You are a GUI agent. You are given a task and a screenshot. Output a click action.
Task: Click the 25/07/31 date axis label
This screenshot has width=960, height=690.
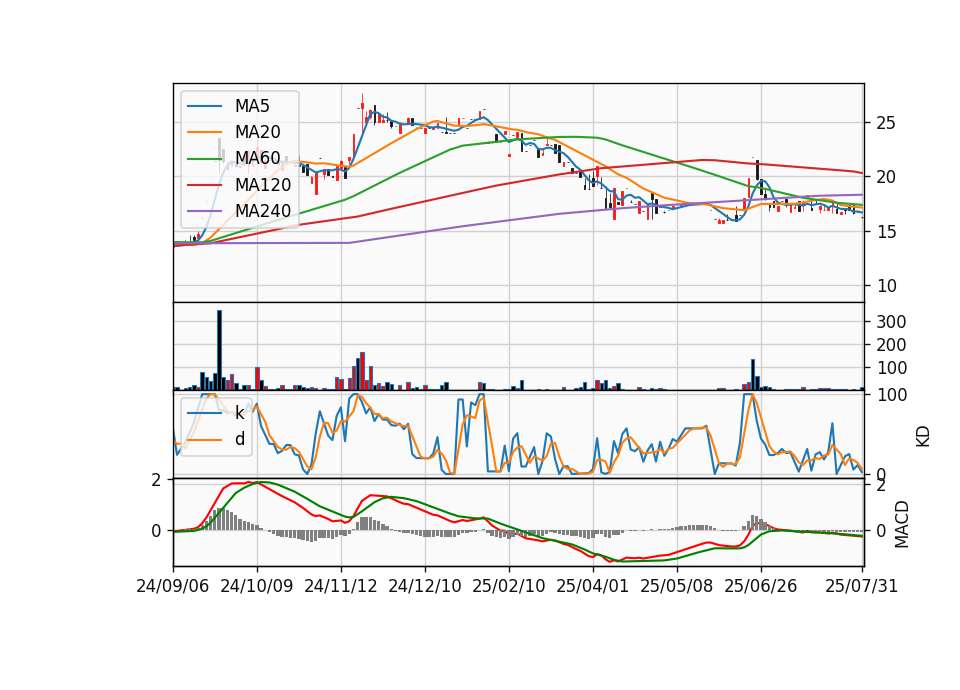(861, 587)
